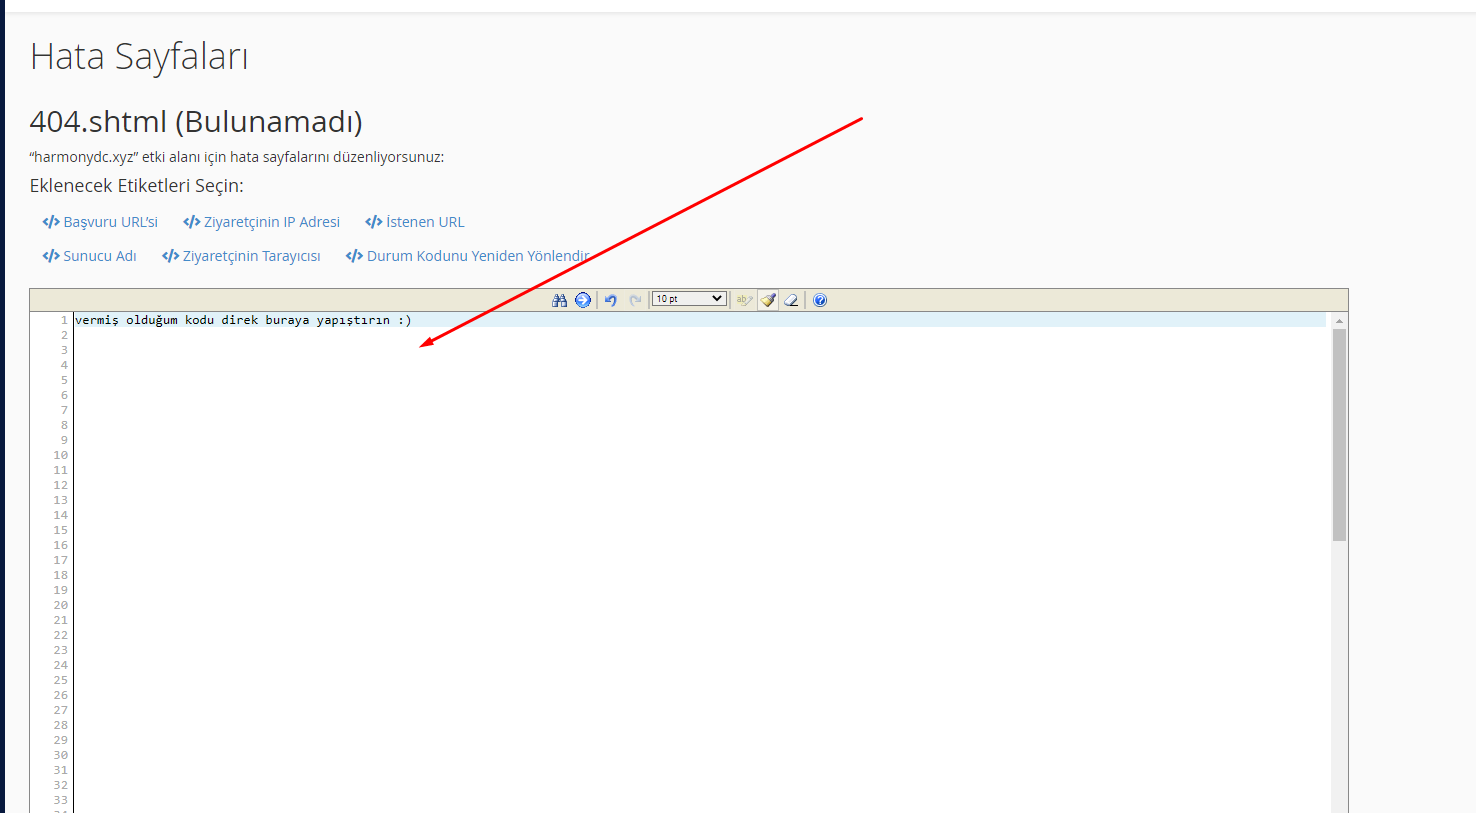Toggle syntax highlighting with the paintbrush icon
Viewport: 1476px width, 813px height.
tap(768, 299)
